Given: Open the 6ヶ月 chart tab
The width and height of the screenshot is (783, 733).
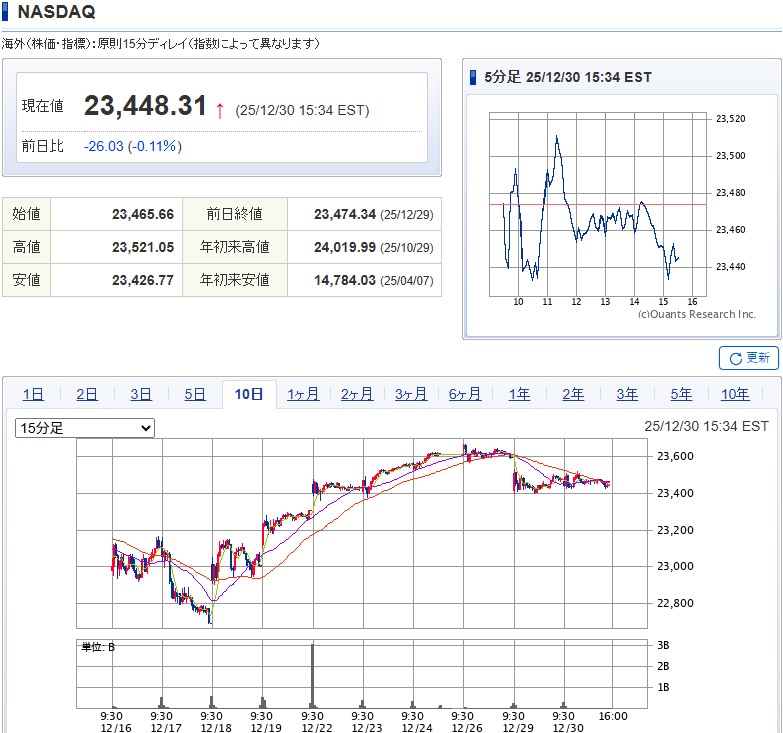Looking at the screenshot, I should point(465,394).
